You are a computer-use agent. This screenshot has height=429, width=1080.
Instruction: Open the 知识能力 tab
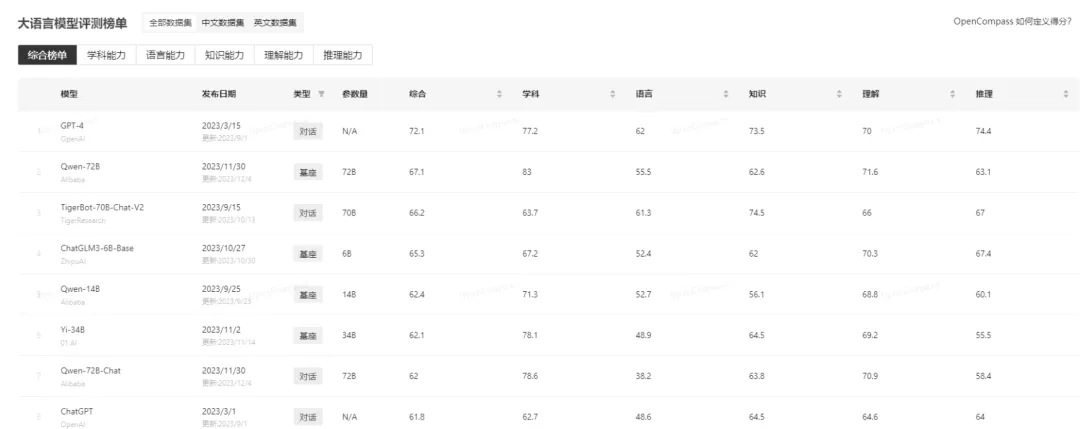click(x=225, y=55)
